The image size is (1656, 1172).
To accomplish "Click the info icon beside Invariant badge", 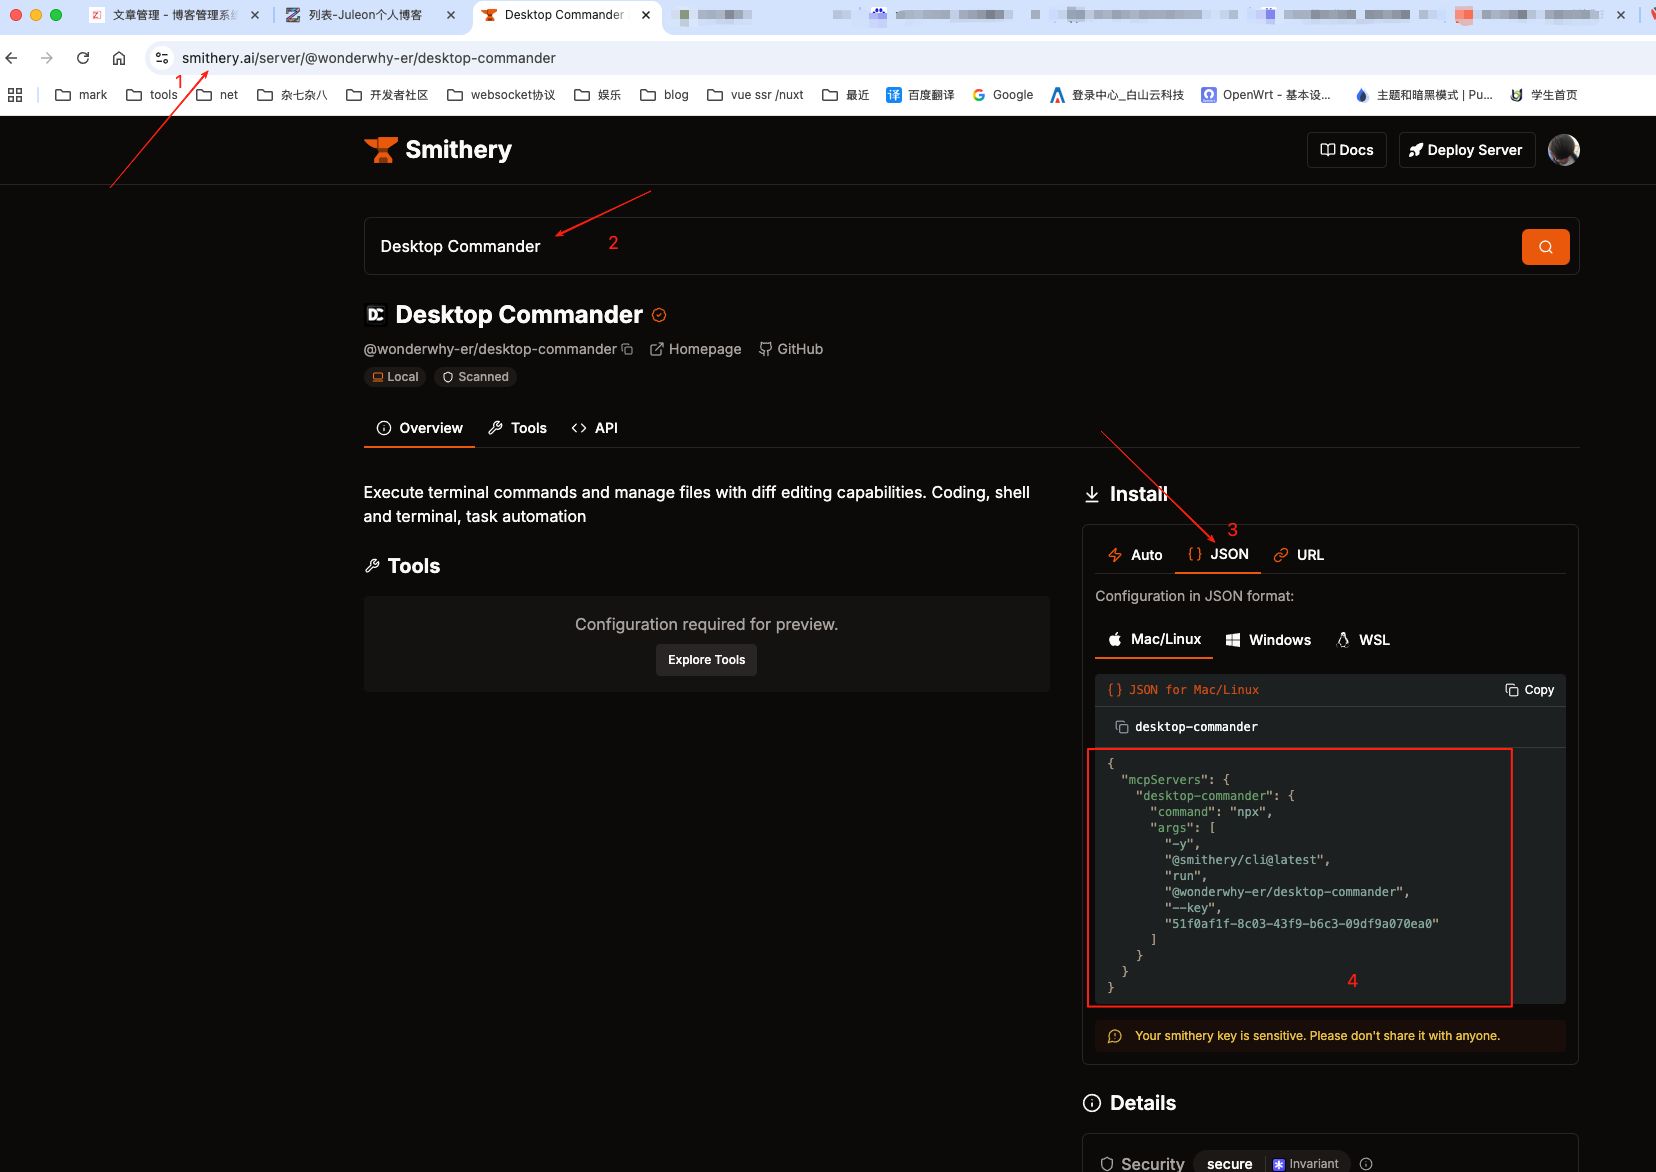I will click(1366, 1164).
